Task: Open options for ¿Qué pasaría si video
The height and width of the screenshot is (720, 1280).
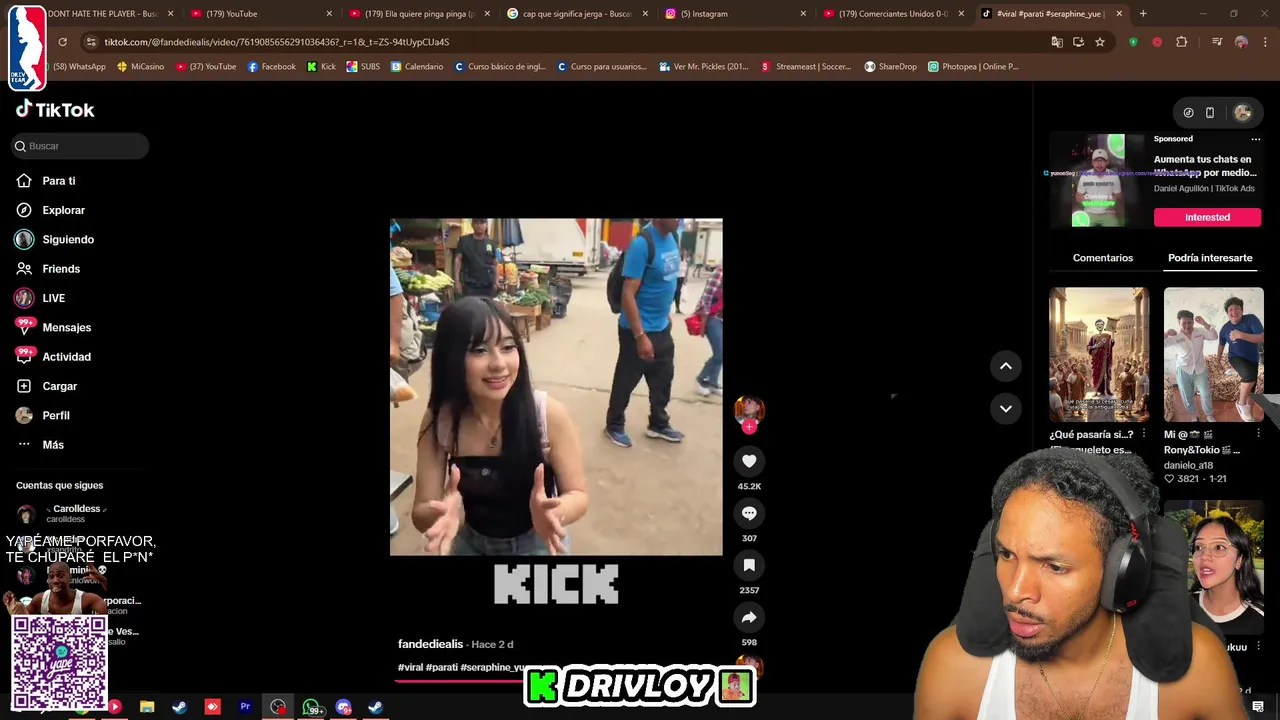Action: point(1144,434)
